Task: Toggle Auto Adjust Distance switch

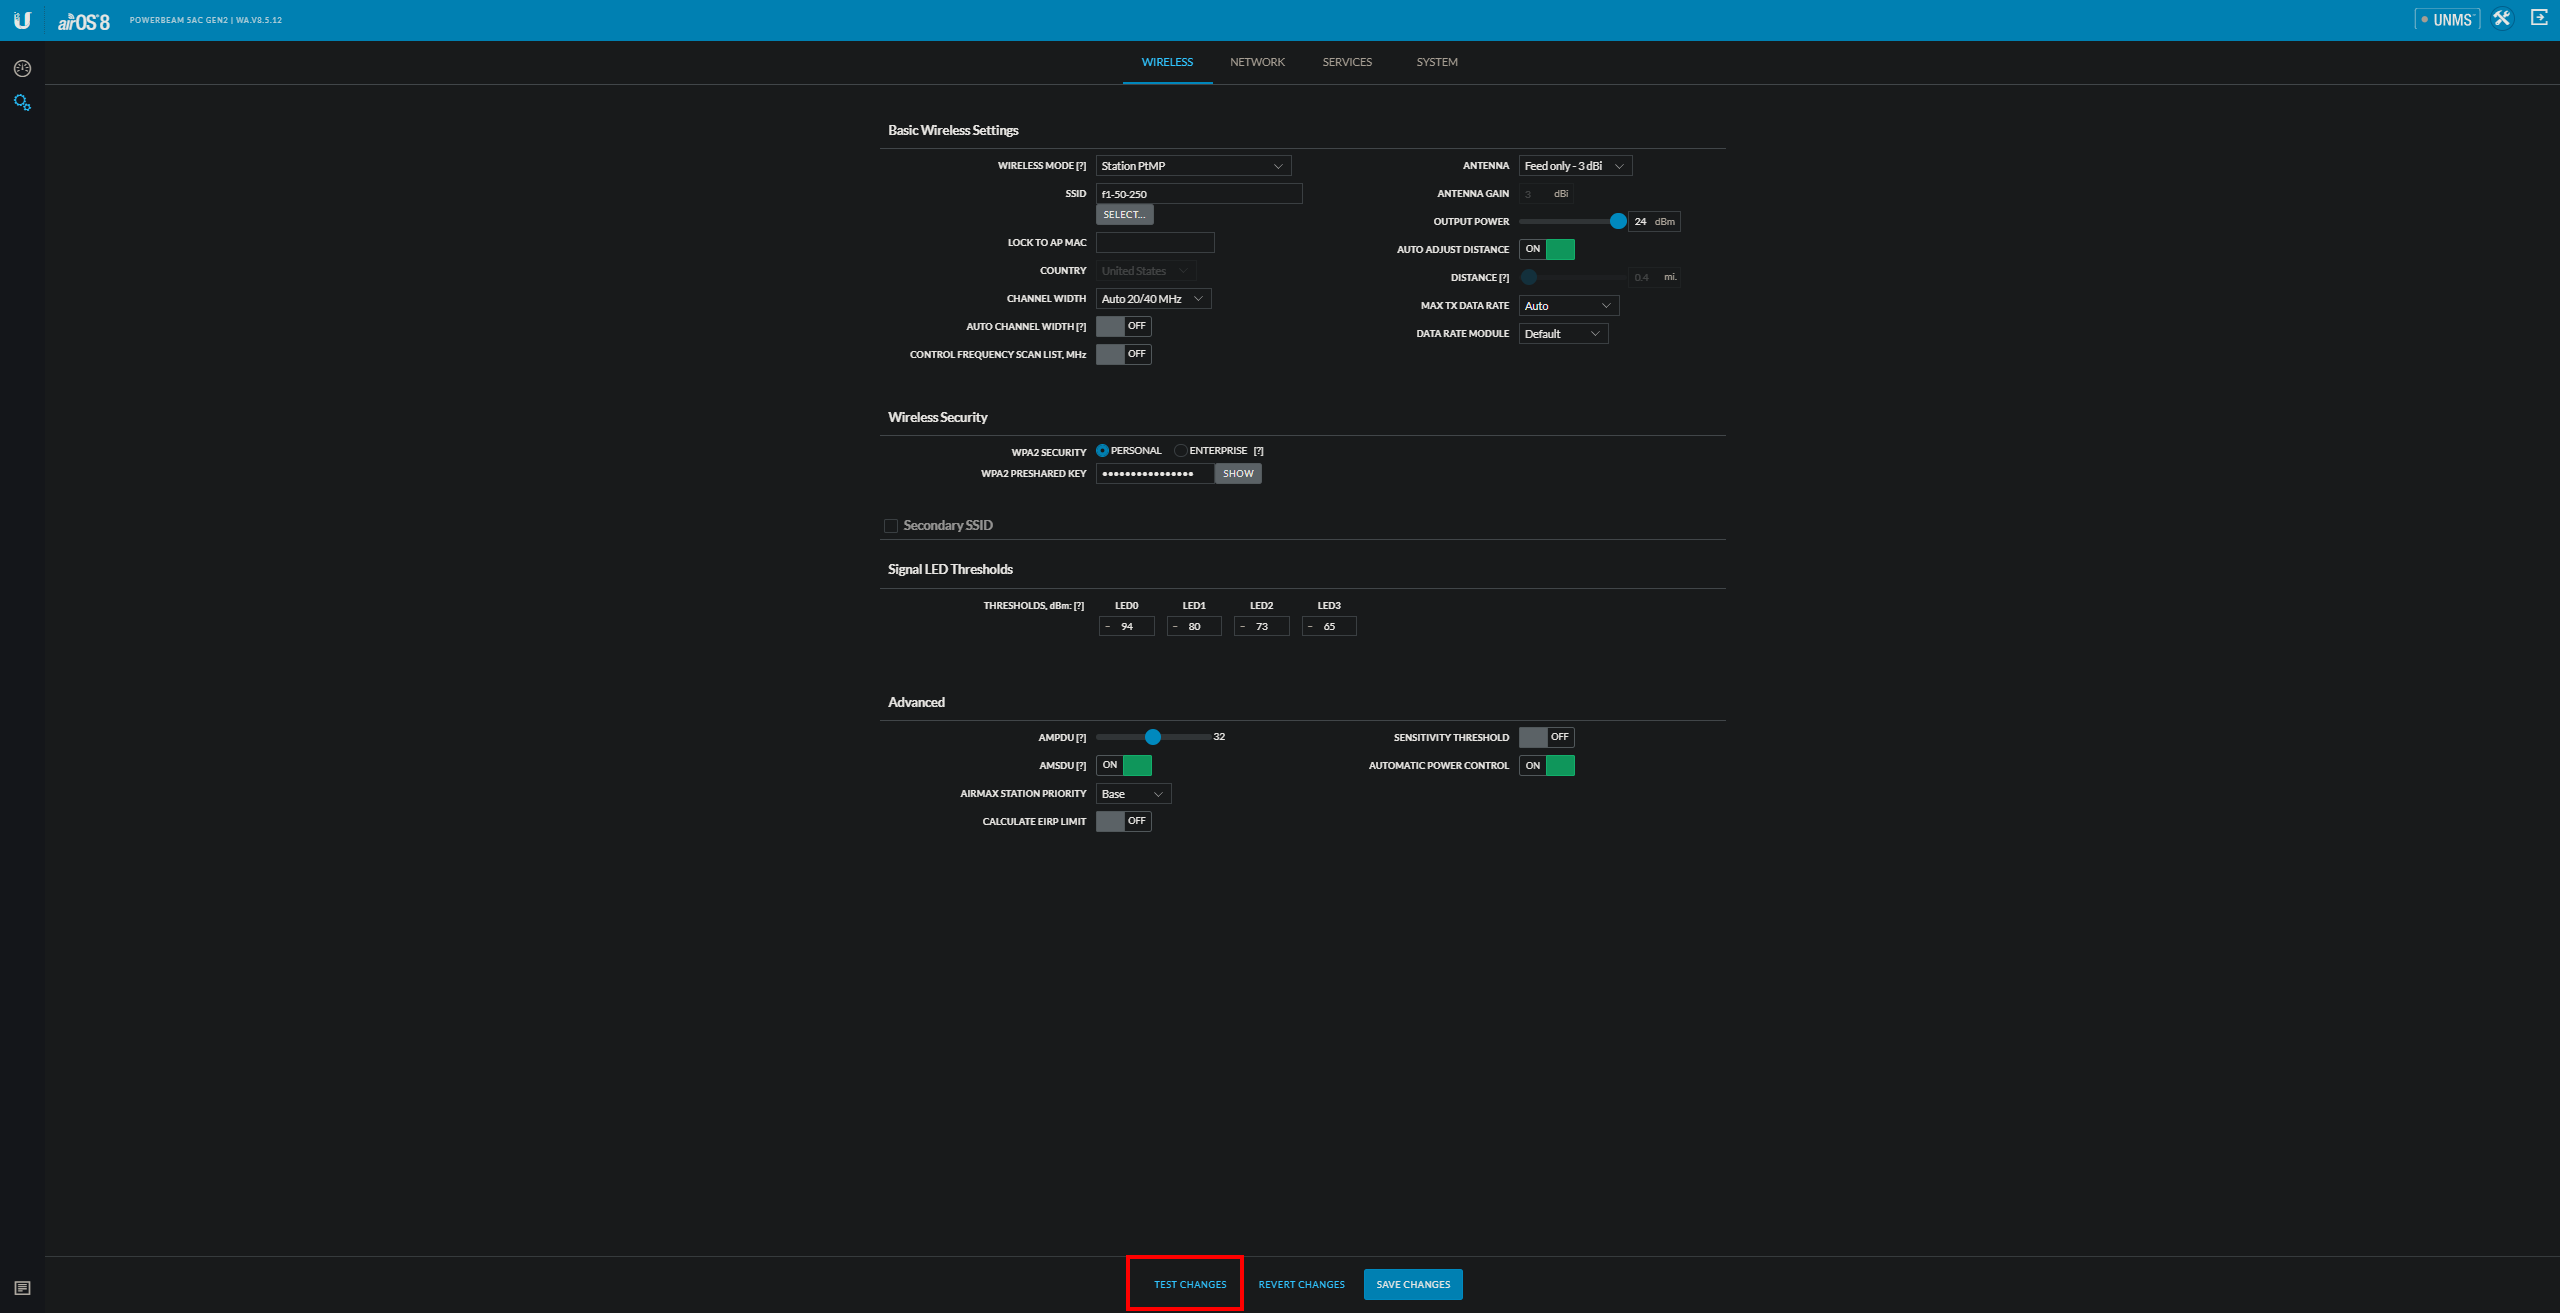Action: coord(1546,249)
